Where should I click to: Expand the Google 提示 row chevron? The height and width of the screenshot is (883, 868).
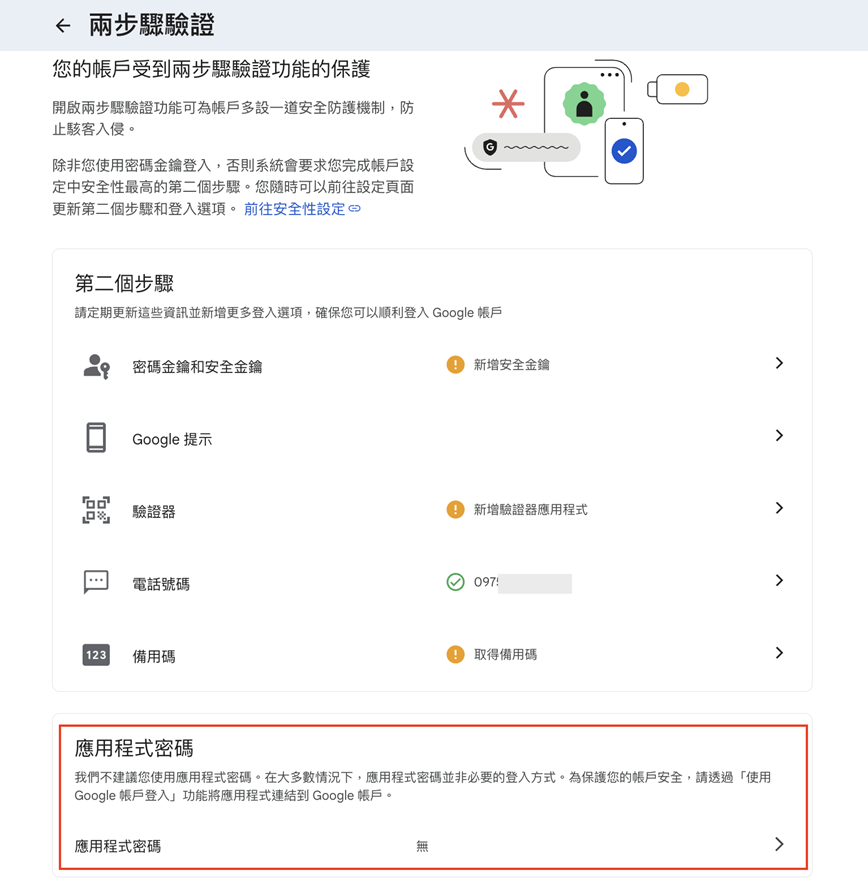pyautogui.click(x=779, y=435)
